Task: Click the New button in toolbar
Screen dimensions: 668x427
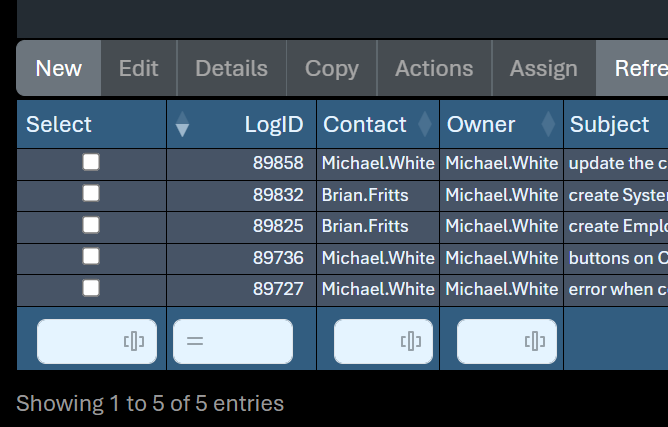Action: point(59,68)
